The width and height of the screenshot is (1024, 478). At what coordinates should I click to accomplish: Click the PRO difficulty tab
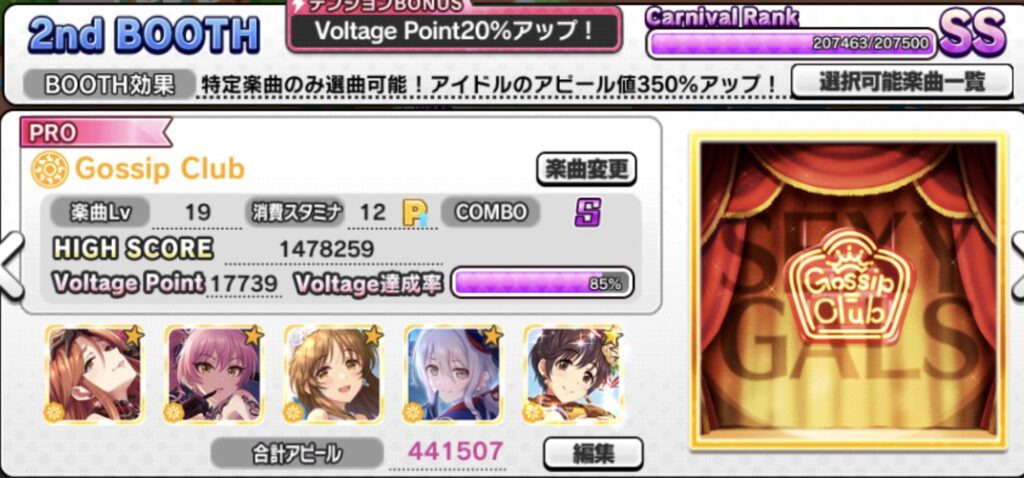(95, 133)
